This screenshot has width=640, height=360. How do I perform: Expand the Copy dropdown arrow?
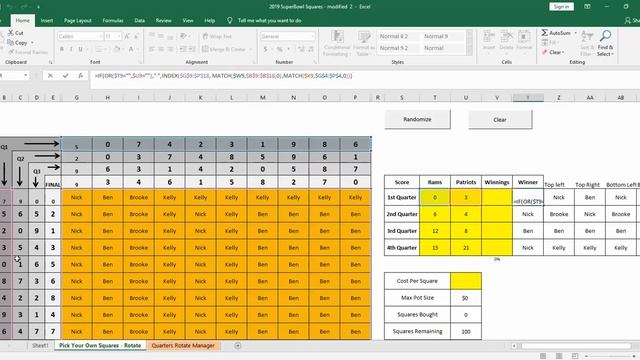[x=32, y=42]
